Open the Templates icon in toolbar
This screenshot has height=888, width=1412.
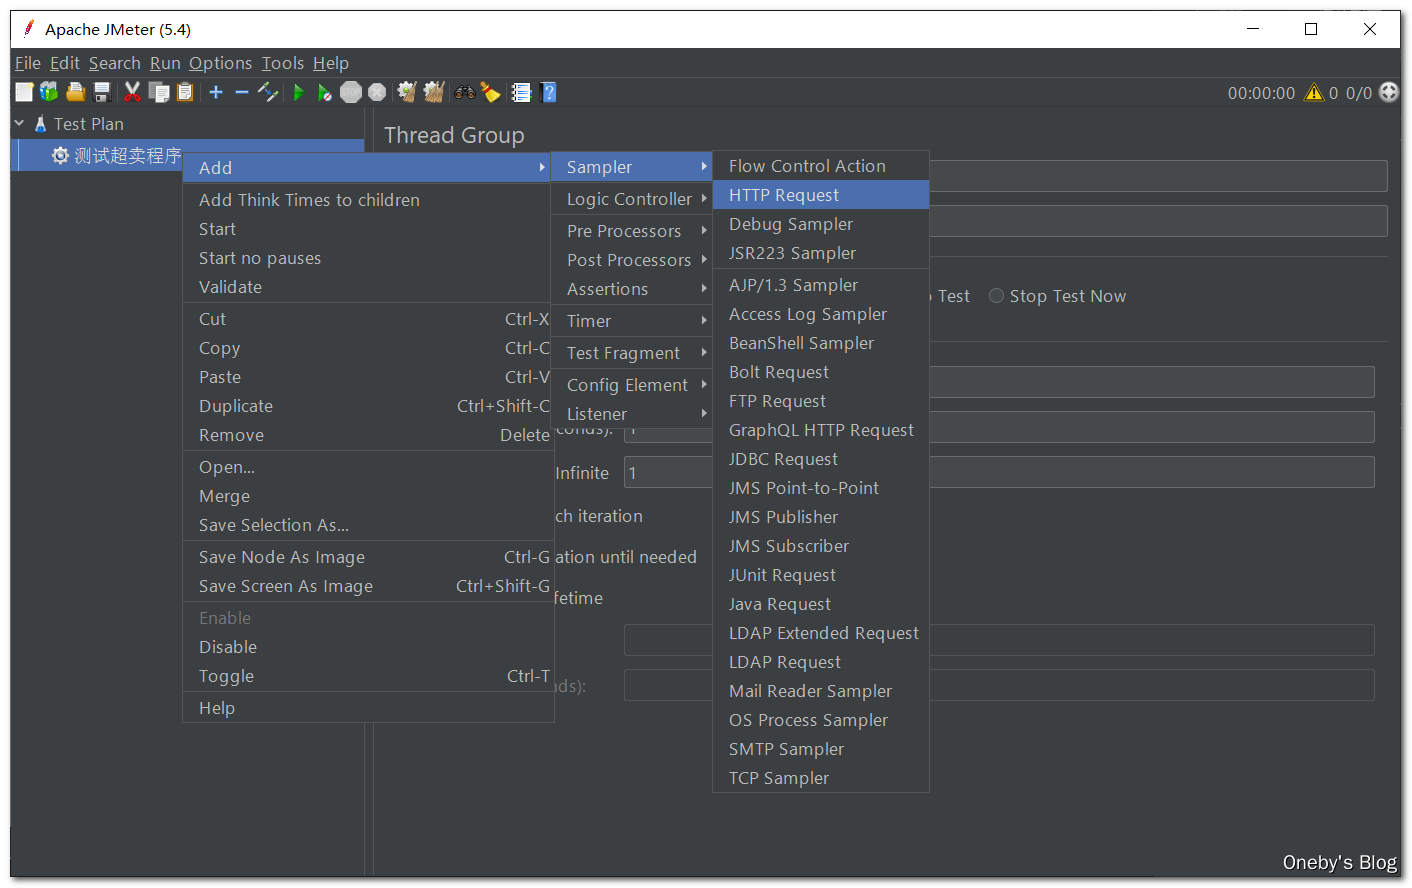click(49, 92)
